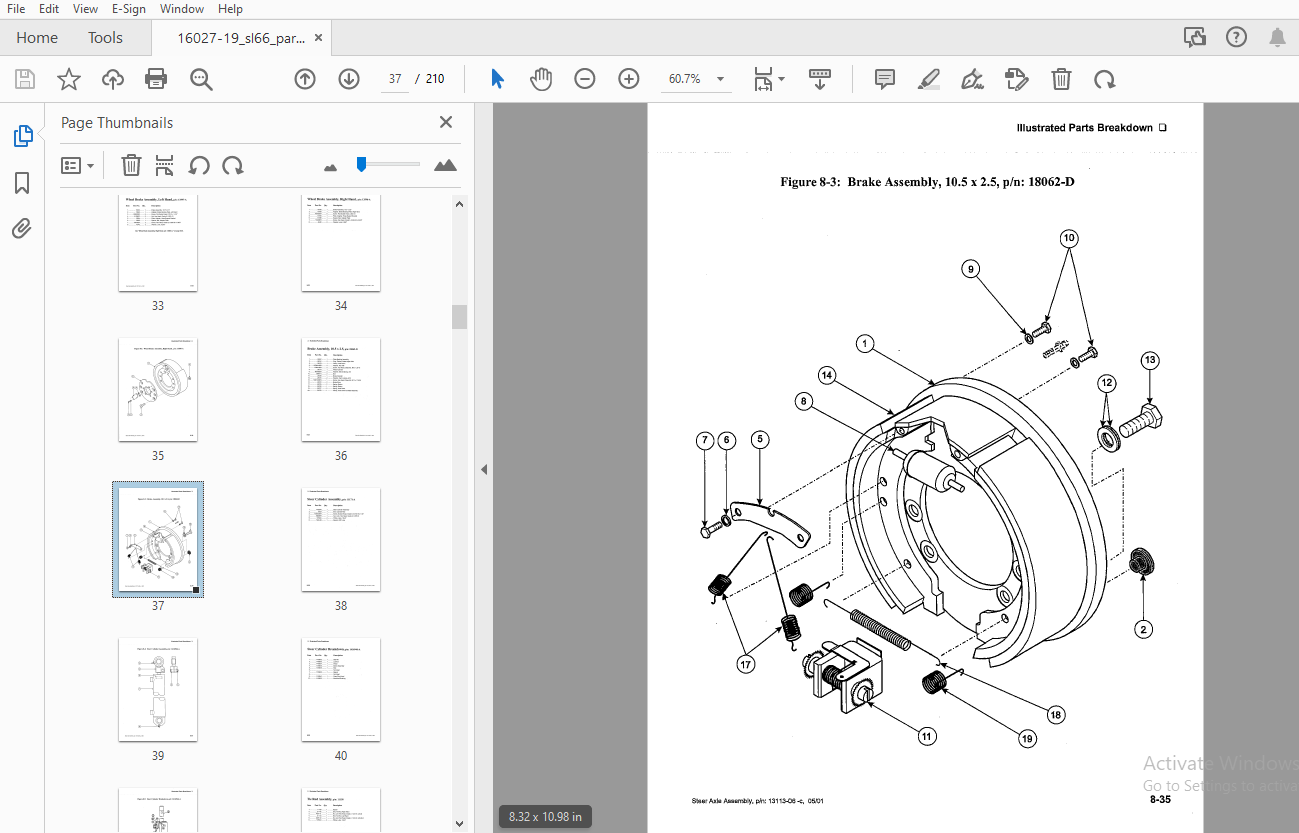Image resolution: width=1299 pixels, height=833 pixels.
Task: Select page 37 thumbnail
Action: click(158, 539)
